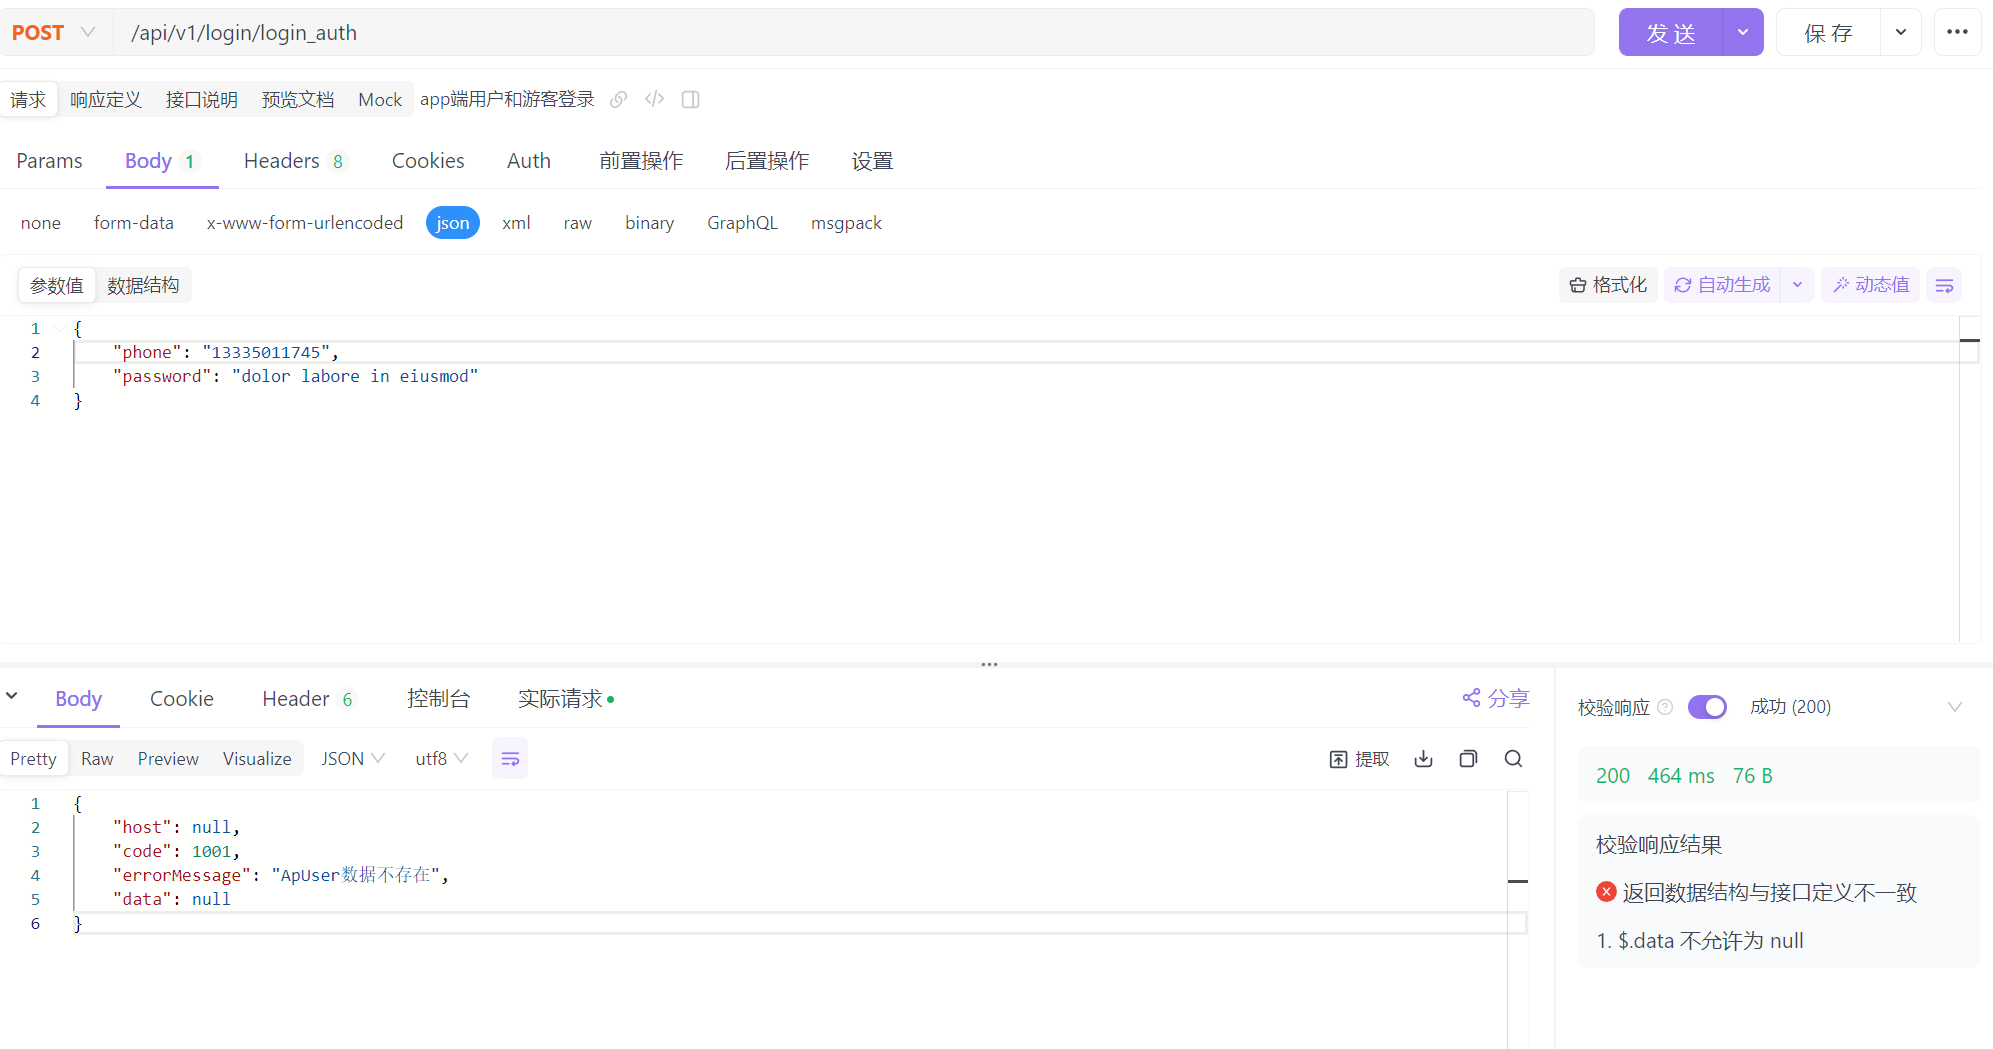Screen dimensions: 1993x1049
Task: Search within the response body
Action: pos(1513,759)
